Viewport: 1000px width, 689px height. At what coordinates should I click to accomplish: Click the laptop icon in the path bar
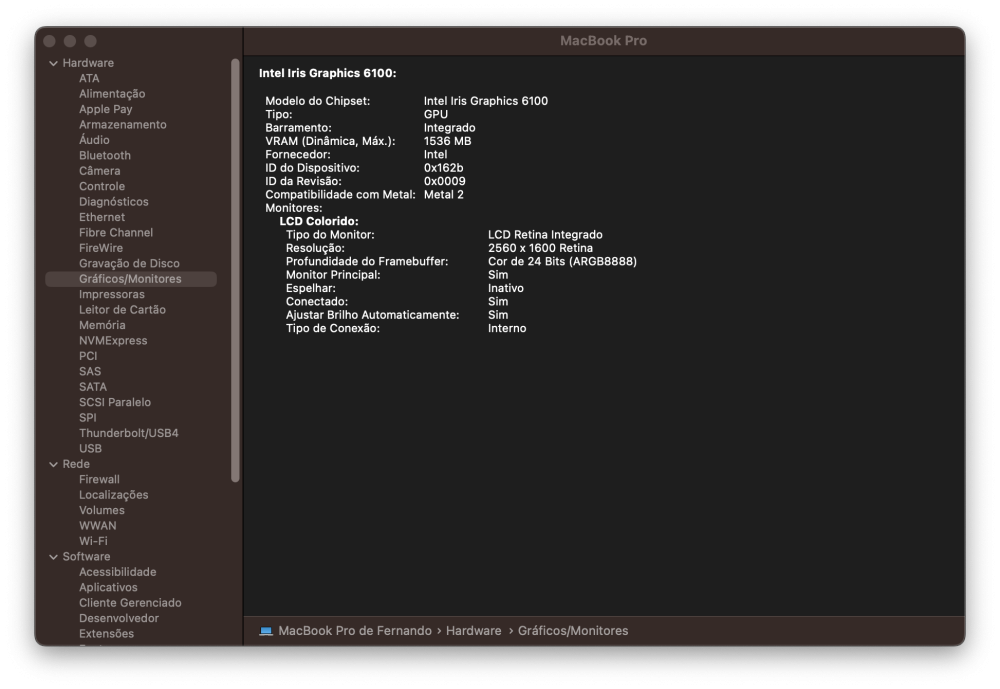click(x=266, y=631)
